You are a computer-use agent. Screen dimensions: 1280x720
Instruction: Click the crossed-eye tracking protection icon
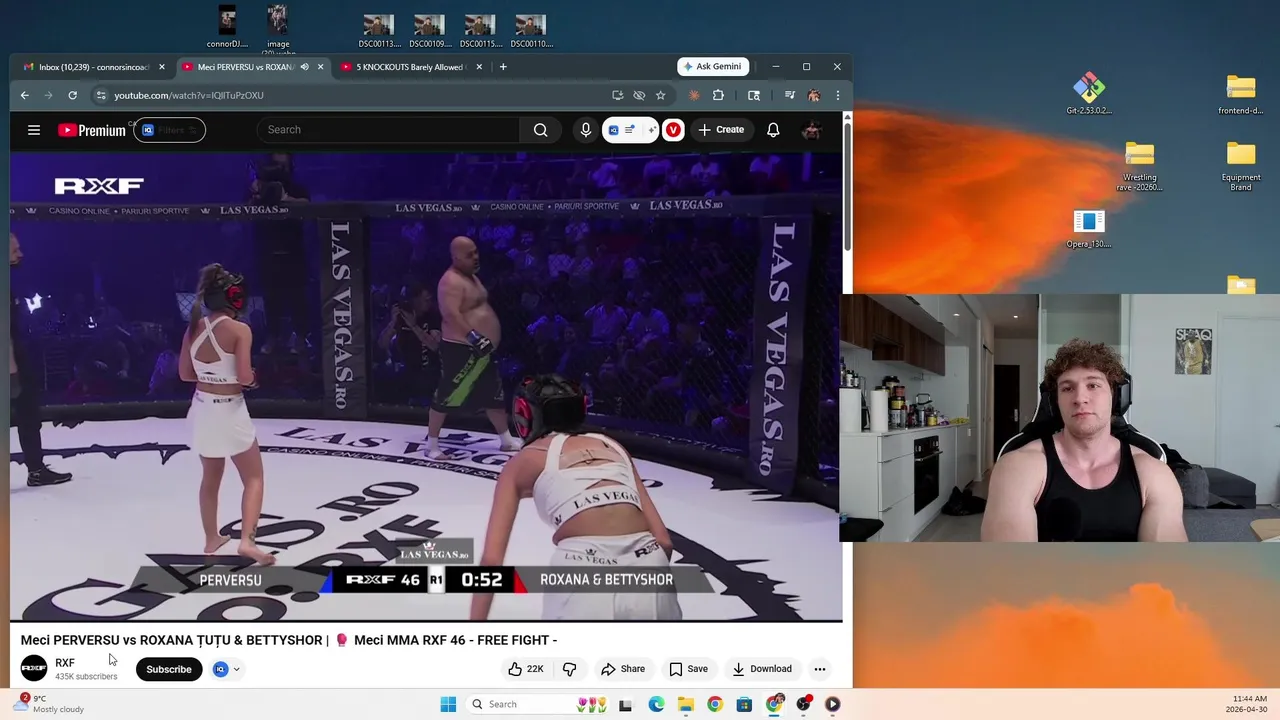[x=639, y=95]
